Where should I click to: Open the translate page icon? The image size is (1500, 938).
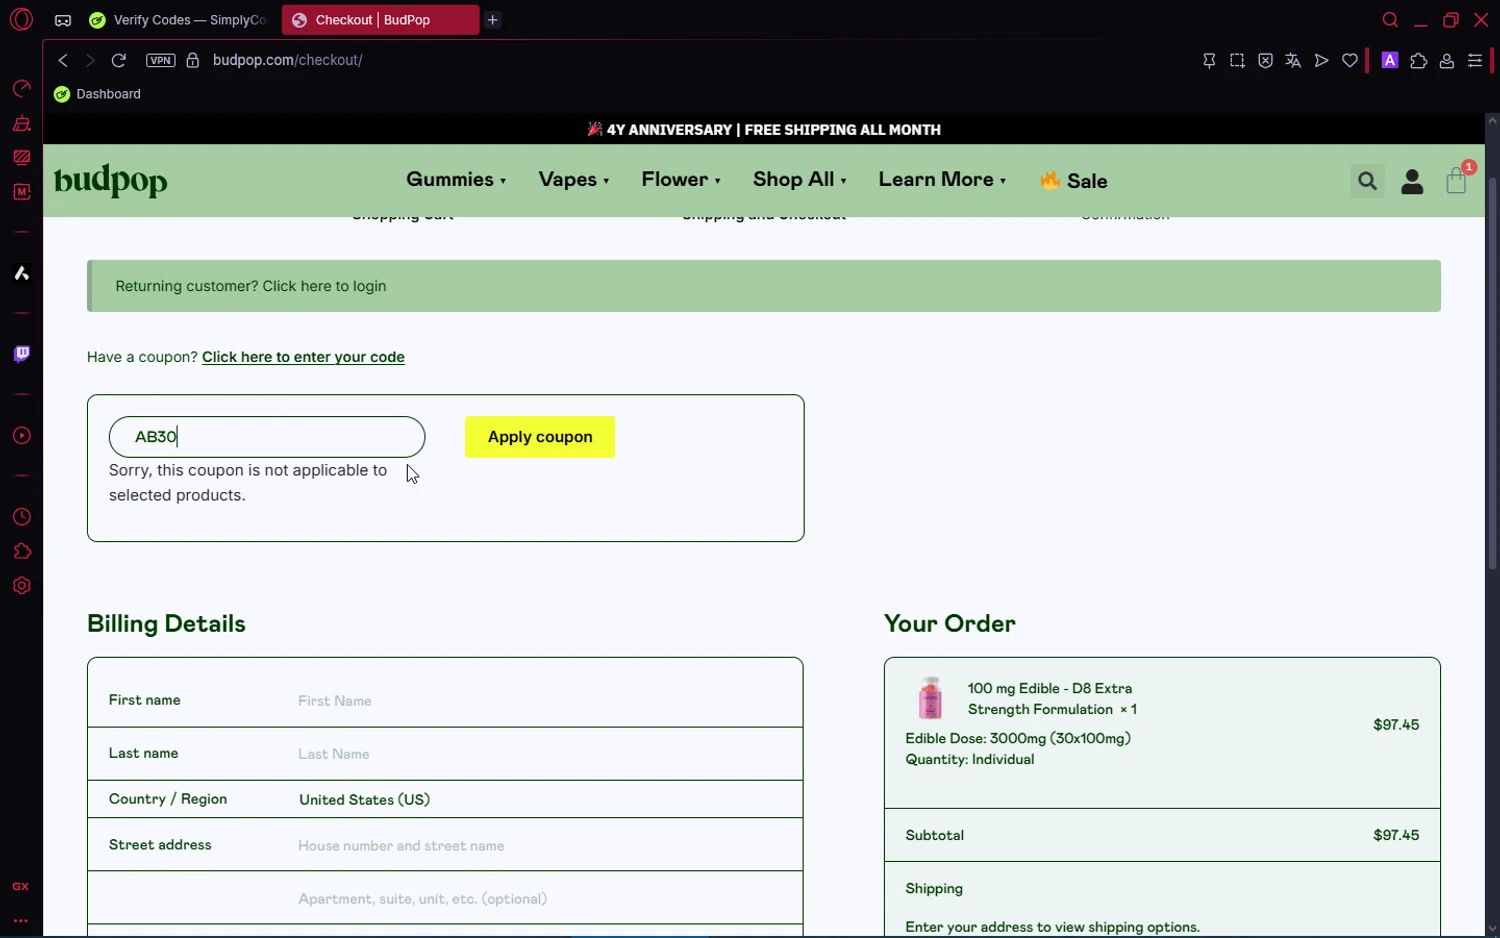coord(1293,61)
